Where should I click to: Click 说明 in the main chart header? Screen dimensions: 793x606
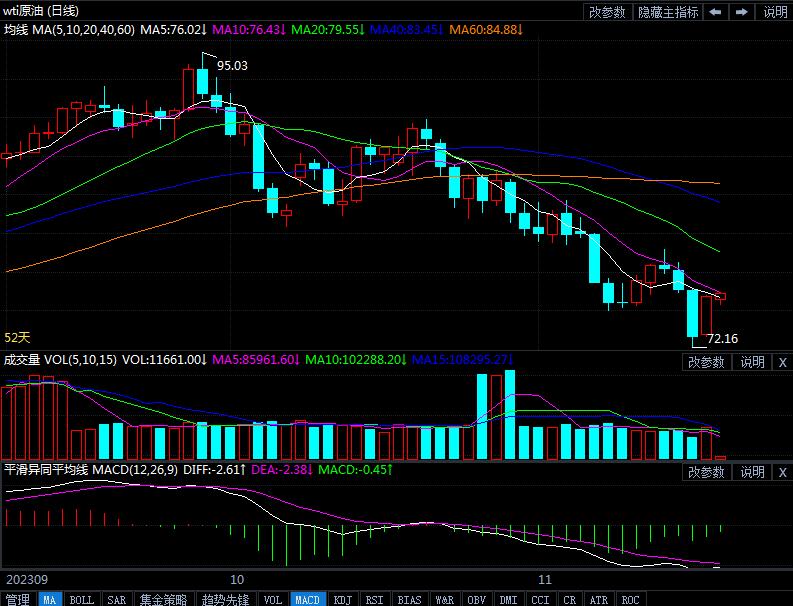(775, 12)
